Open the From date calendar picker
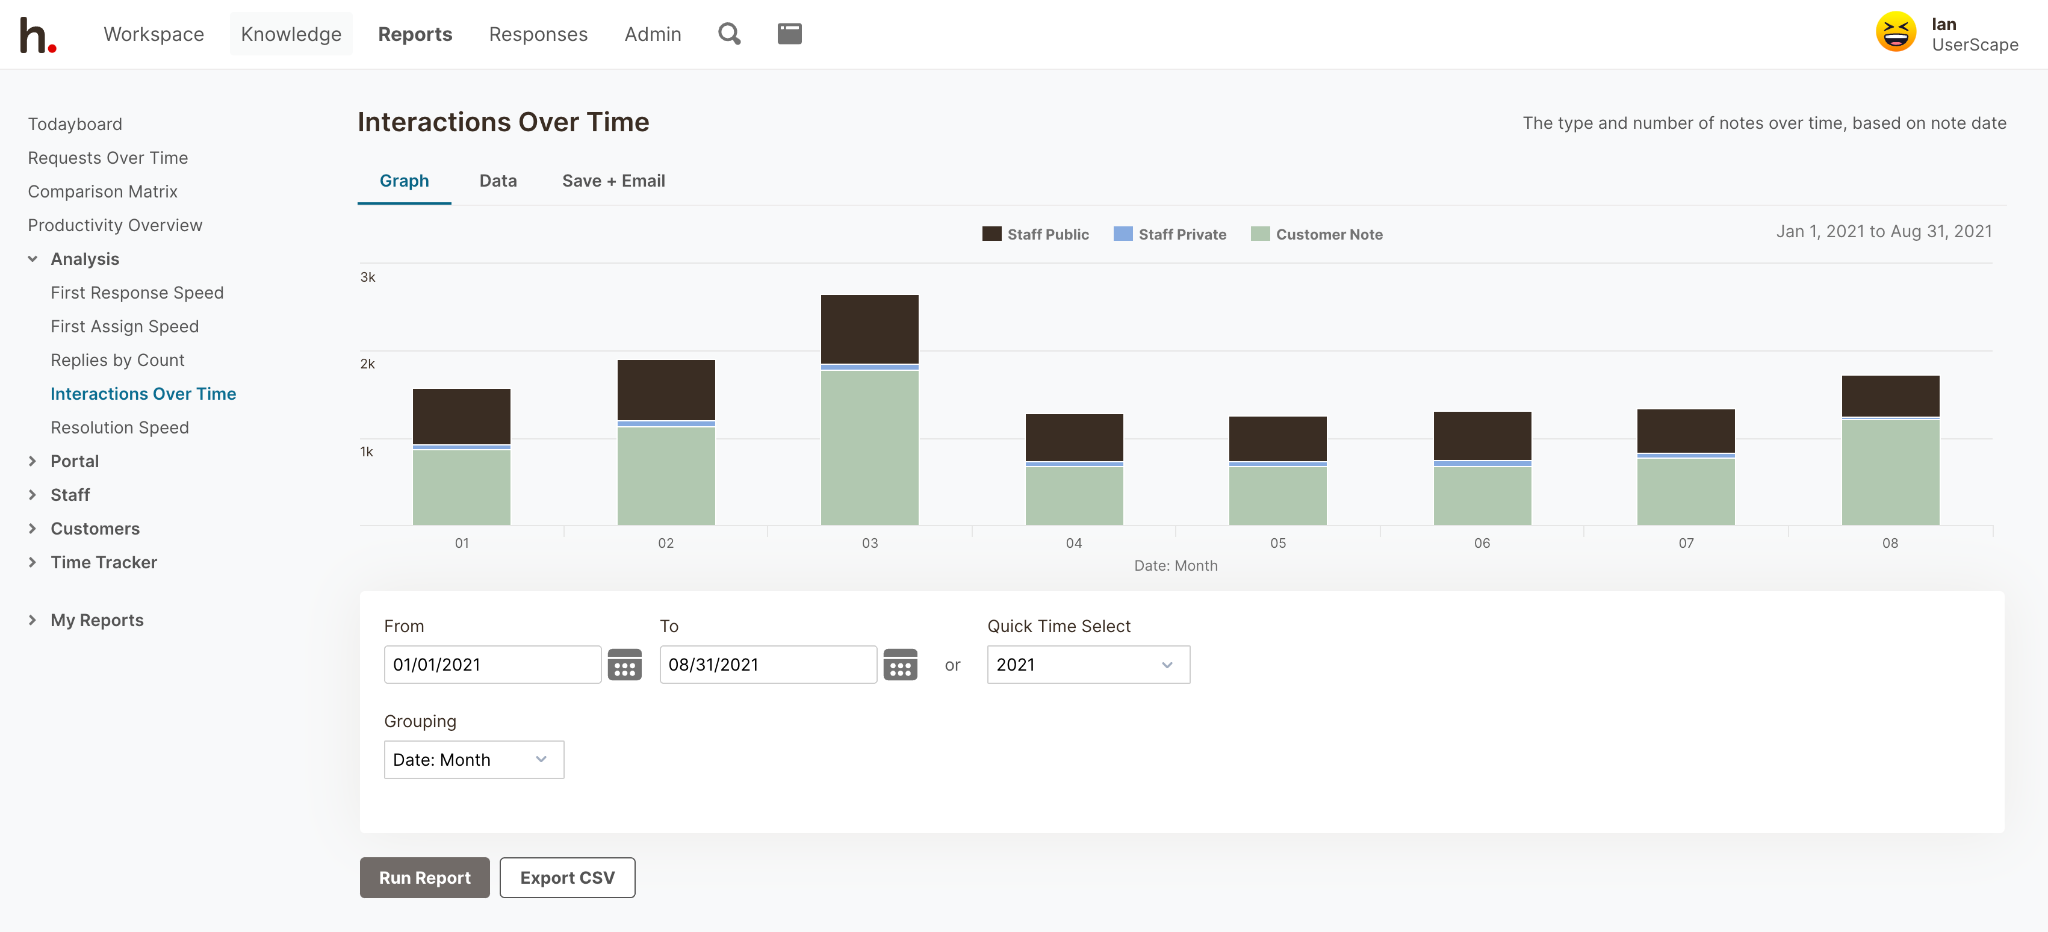The image size is (2048, 932). (x=625, y=665)
